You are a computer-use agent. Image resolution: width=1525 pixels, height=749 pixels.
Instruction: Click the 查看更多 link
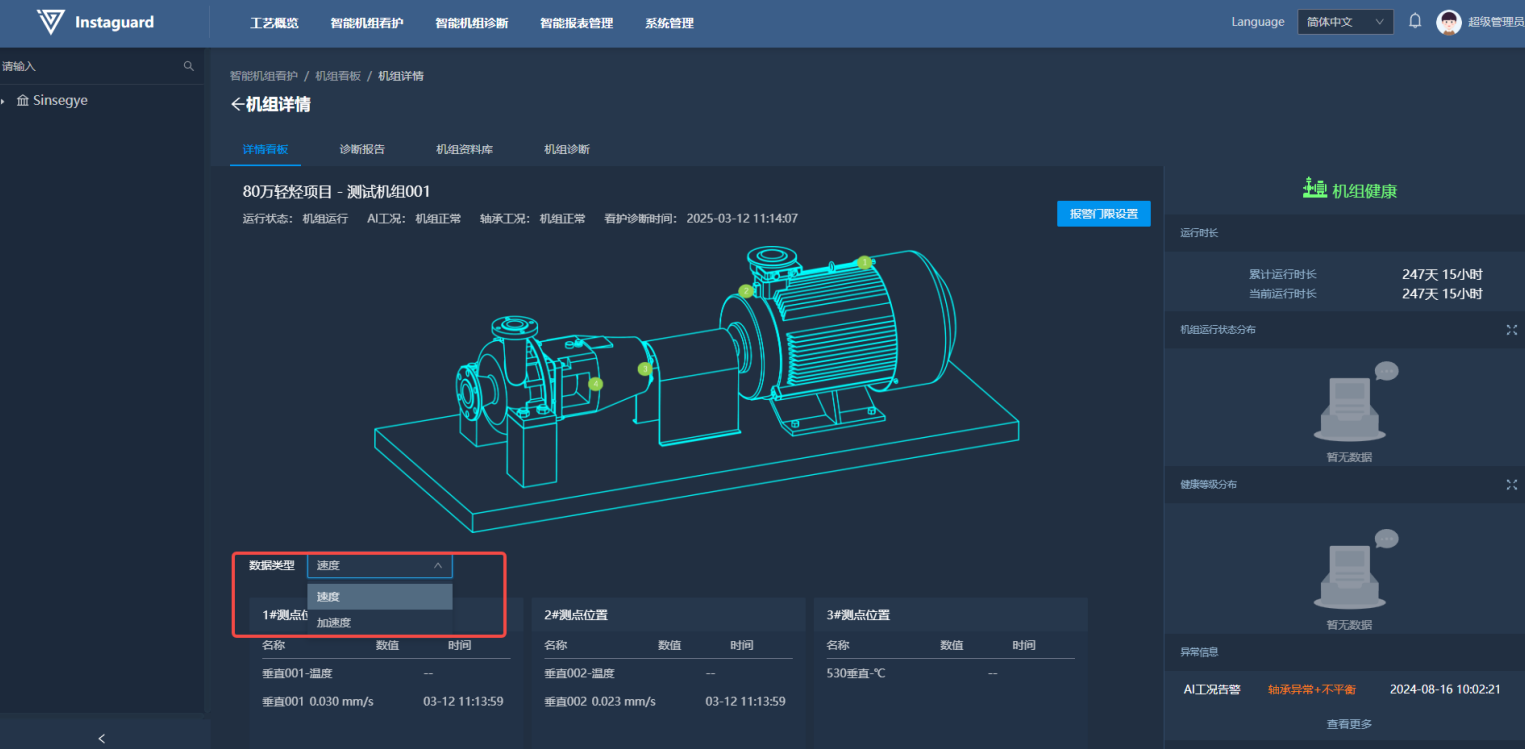click(x=1349, y=724)
